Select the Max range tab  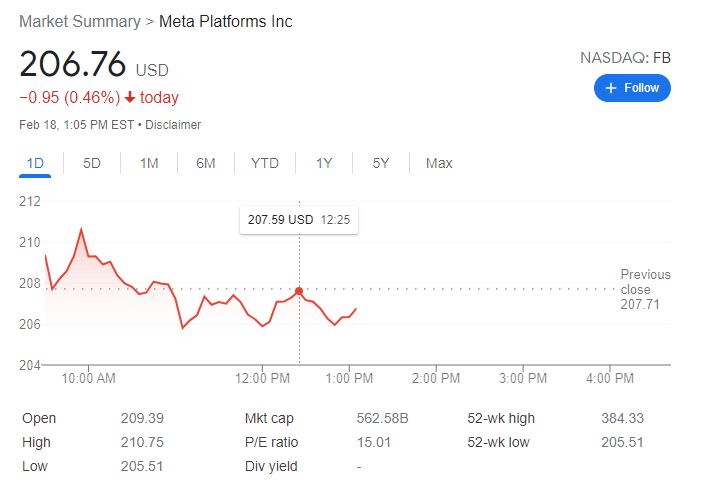tap(439, 163)
